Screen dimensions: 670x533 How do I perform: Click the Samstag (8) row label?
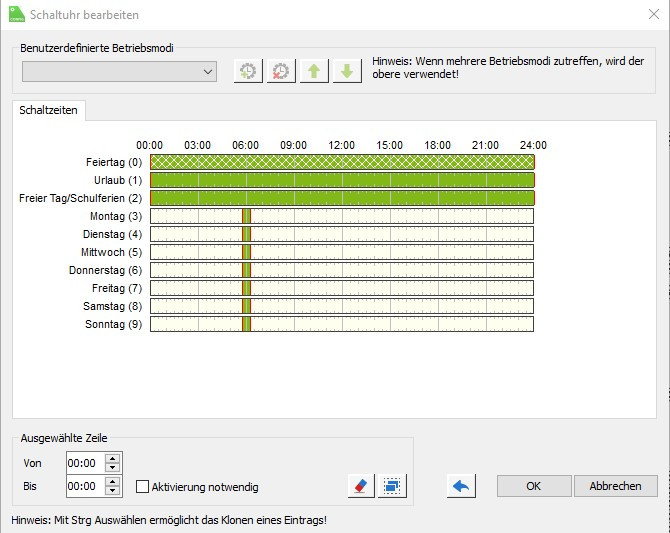tap(112, 306)
